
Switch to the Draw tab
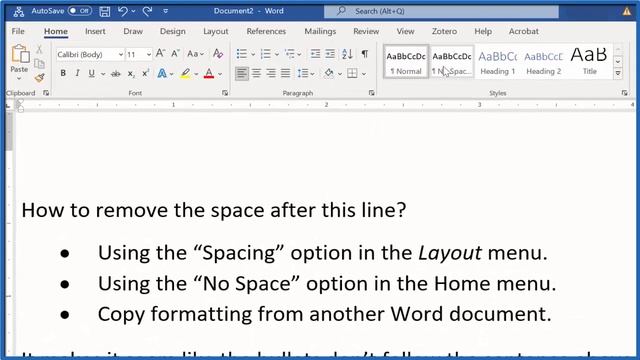133,31
